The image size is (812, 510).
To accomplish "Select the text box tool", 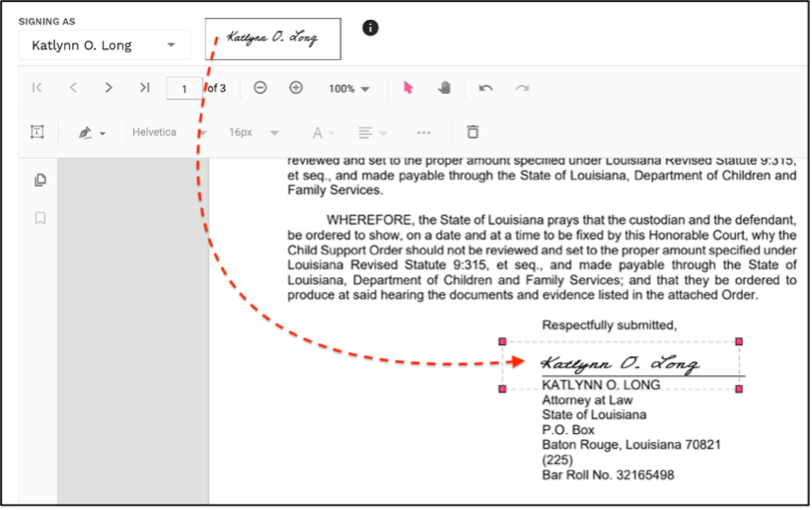I will click(37, 132).
